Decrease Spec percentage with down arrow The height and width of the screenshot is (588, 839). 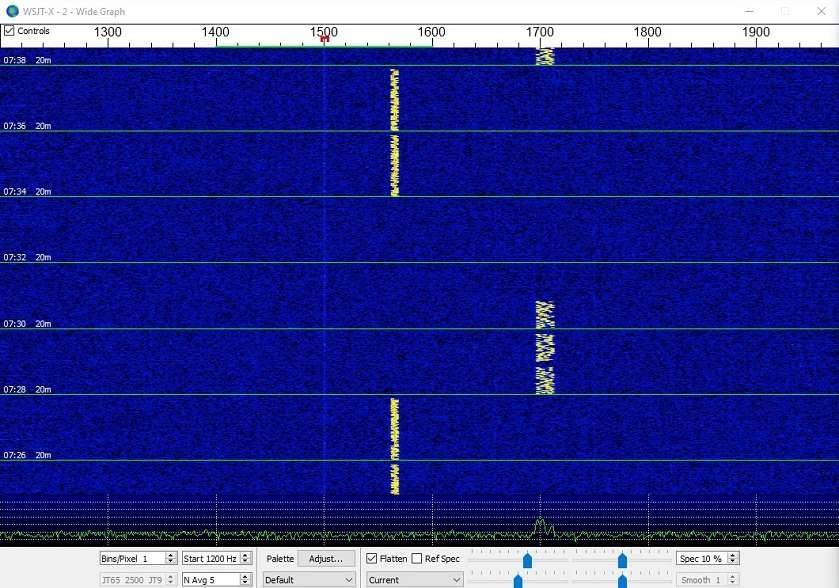pyautogui.click(x=733, y=562)
